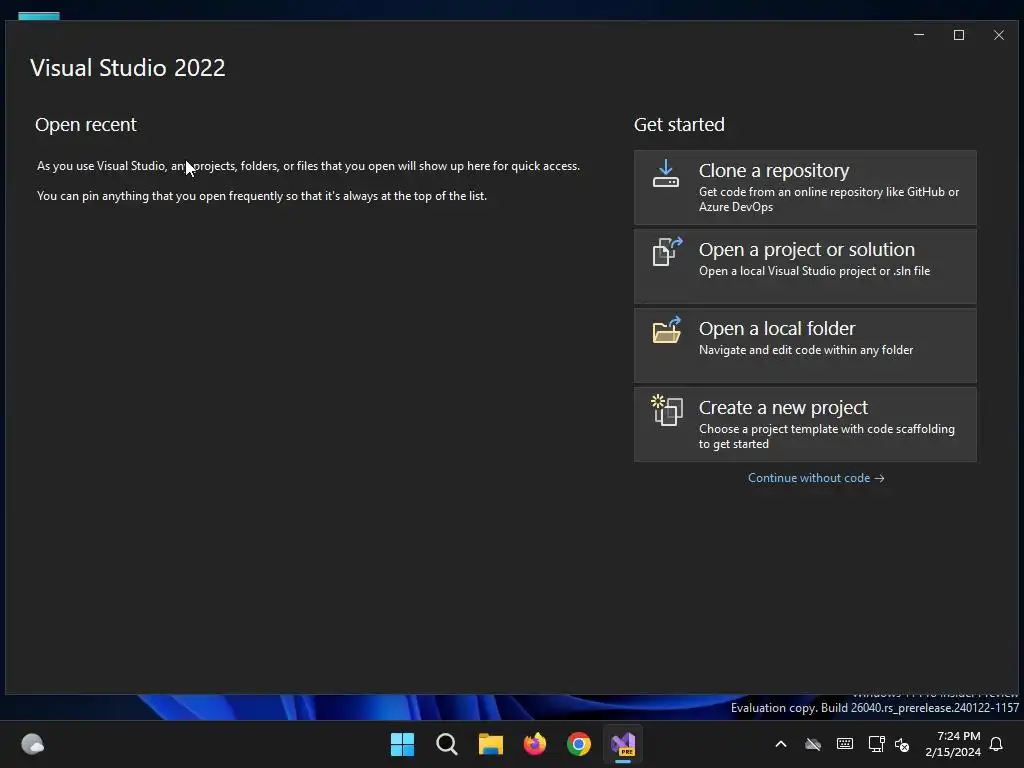1024x768 pixels.
Task: Click the Clone a repository download icon
Action: 665,174
